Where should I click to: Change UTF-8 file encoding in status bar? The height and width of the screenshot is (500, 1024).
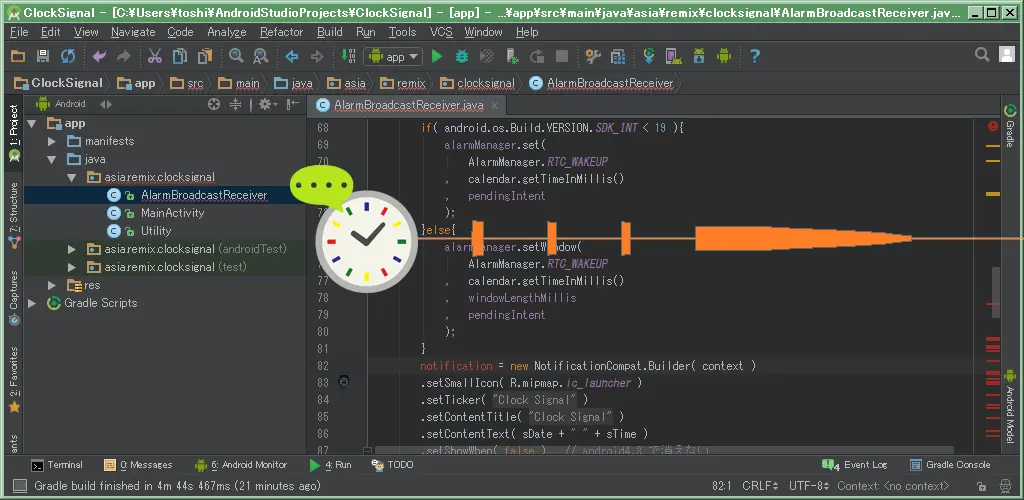809,486
